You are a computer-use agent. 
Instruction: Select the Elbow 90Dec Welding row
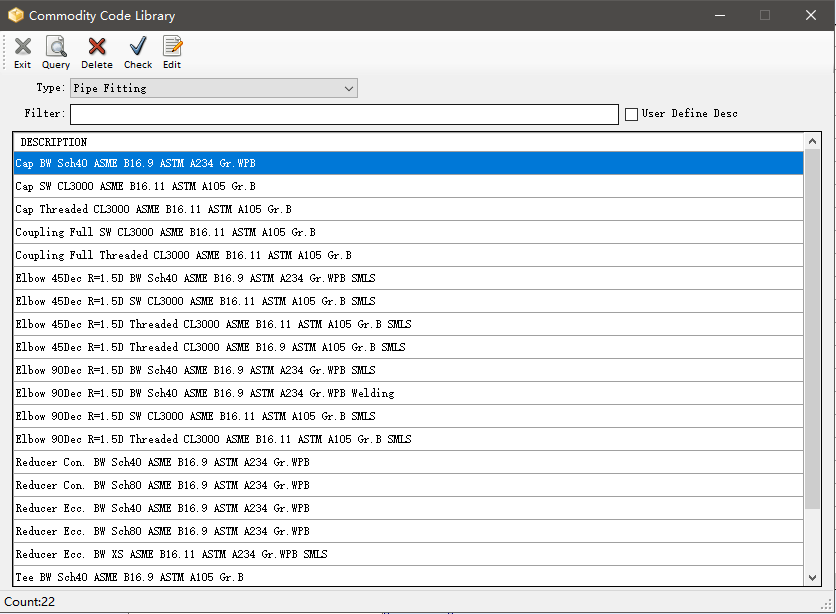pyautogui.click(x=300, y=393)
